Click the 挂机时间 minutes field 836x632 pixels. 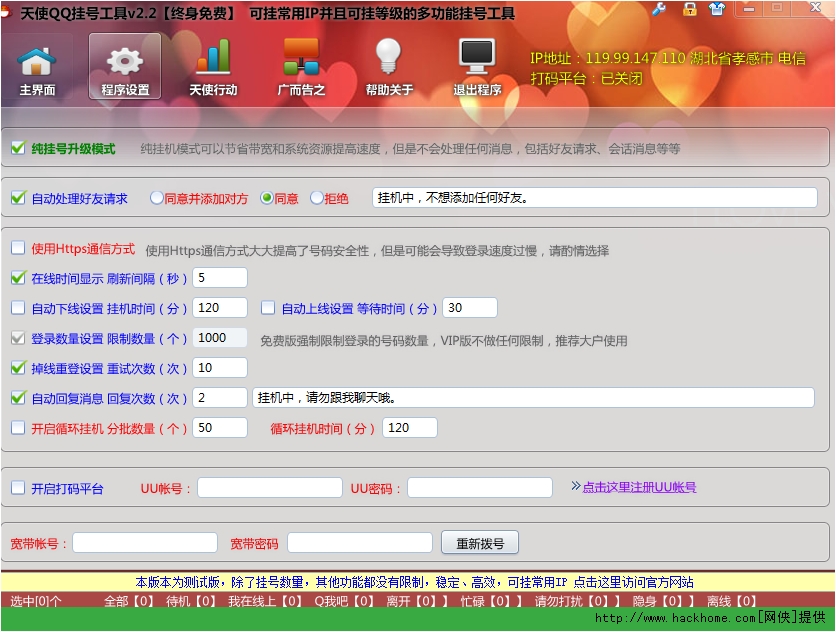[220, 308]
